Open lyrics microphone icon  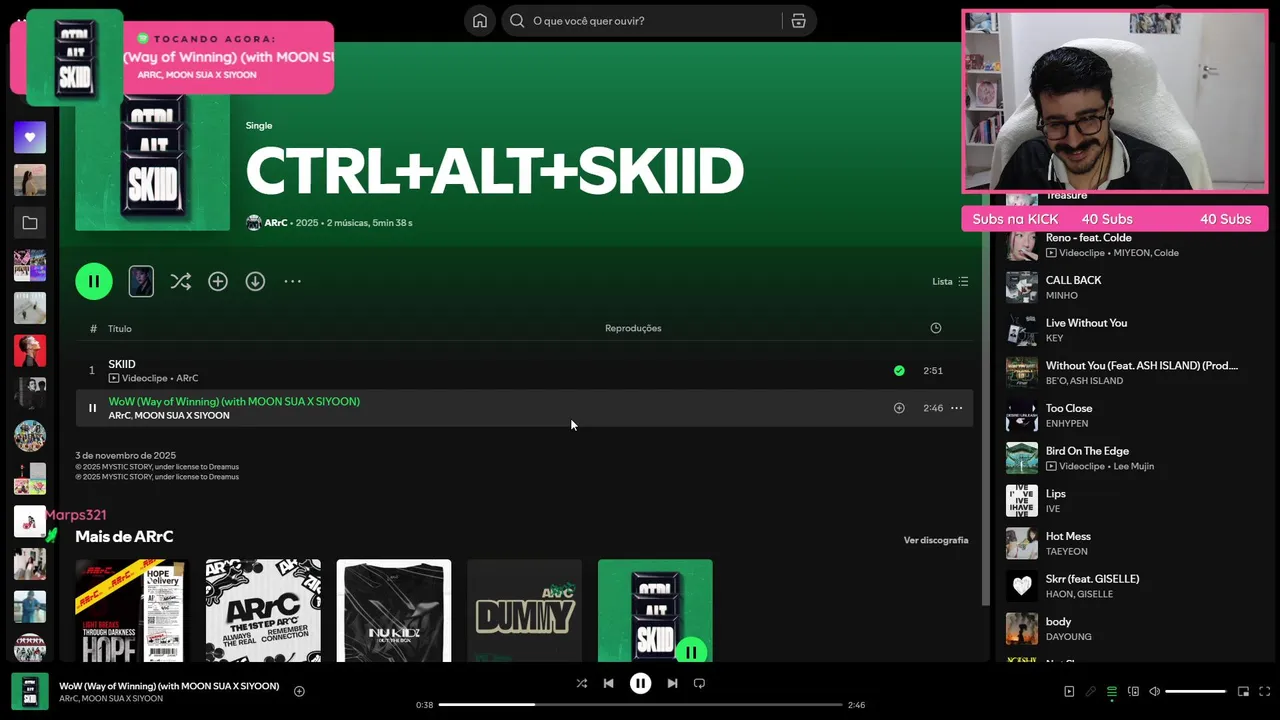[1090, 691]
